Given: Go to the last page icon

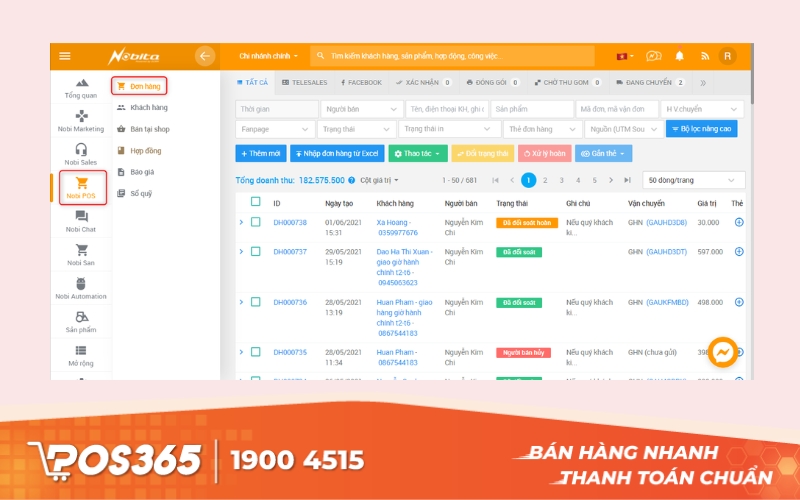Looking at the screenshot, I should point(628,180).
